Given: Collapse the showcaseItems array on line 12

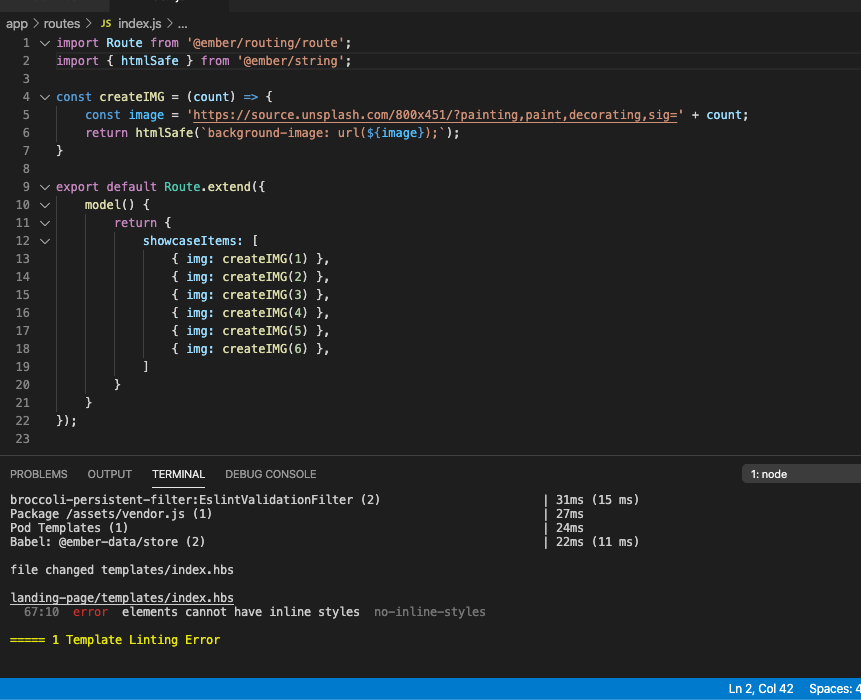Looking at the screenshot, I should pyautogui.click(x=44, y=240).
